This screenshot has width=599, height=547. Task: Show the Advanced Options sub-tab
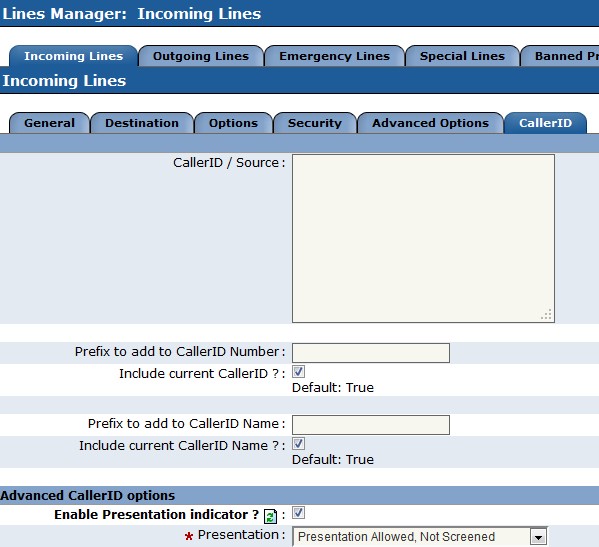[431, 123]
